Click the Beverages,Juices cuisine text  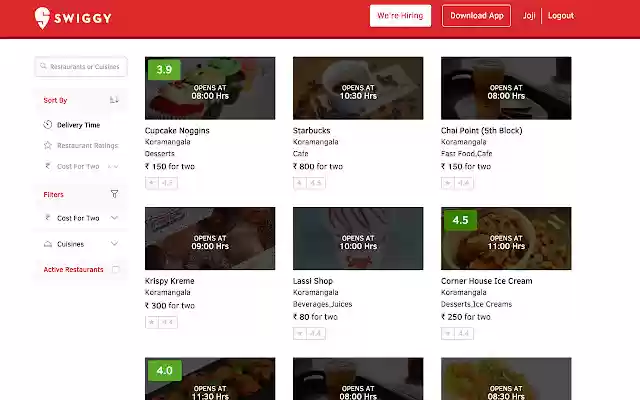(322, 304)
